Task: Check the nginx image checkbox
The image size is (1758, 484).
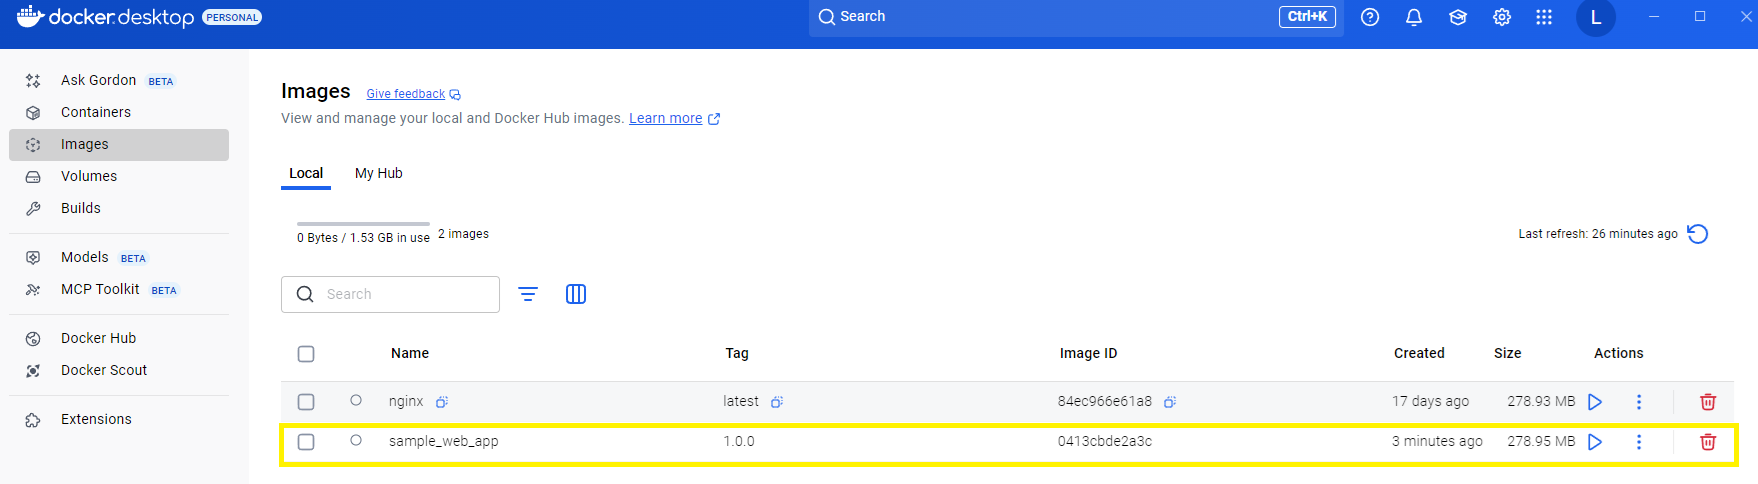Action: pyautogui.click(x=306, y=402)
